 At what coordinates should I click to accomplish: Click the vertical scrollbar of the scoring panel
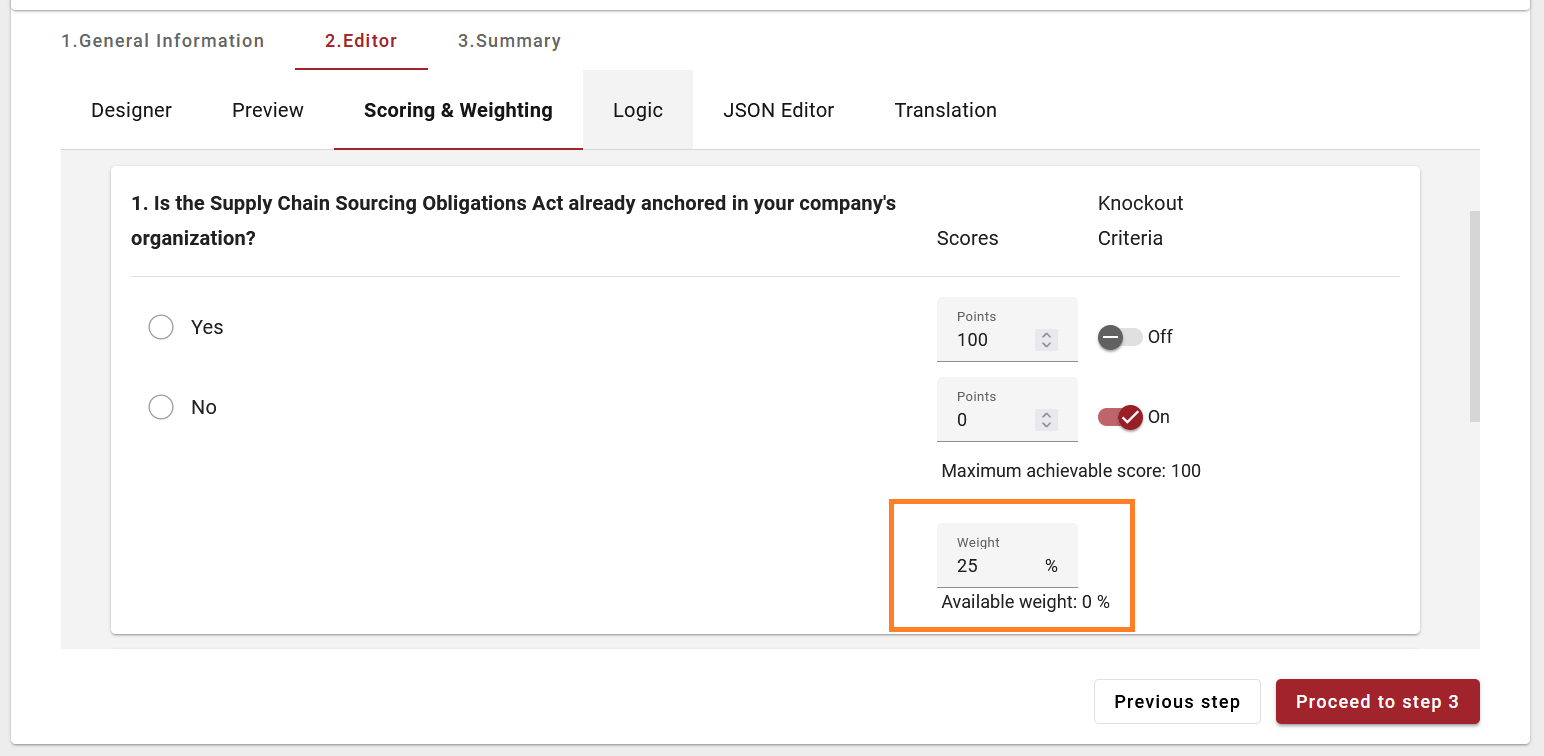(x=1474, y=316)
